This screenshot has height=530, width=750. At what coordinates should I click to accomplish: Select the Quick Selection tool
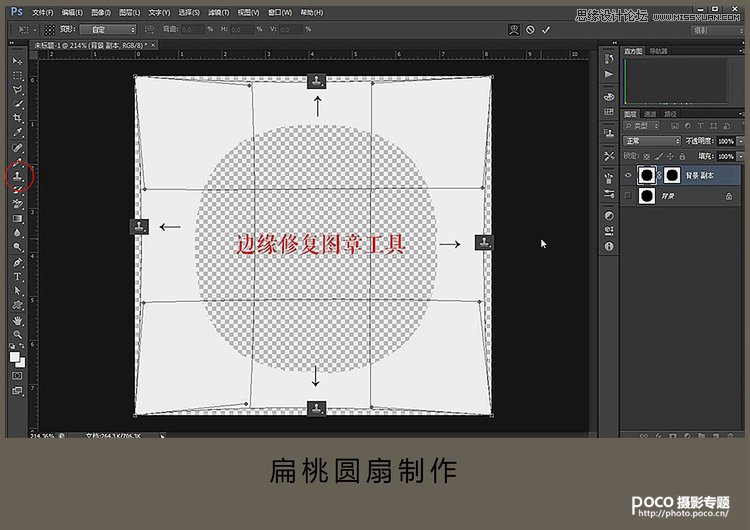point(17,103)
